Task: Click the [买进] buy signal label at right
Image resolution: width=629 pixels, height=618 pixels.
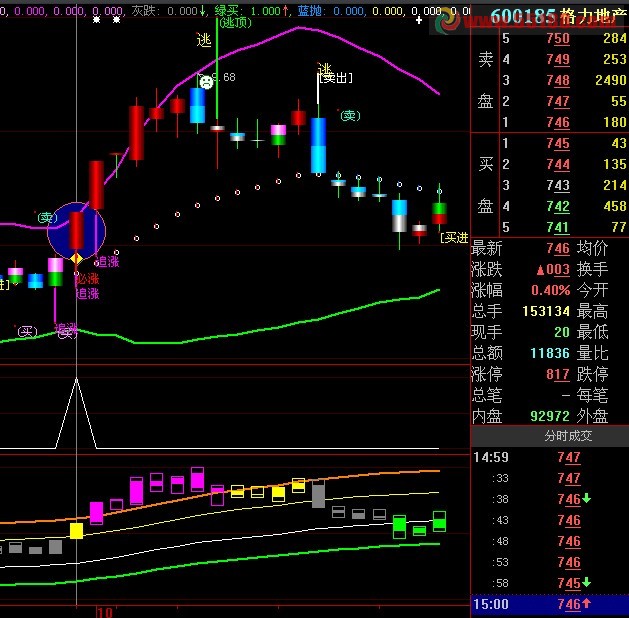Action: click(x=454, y=237)
